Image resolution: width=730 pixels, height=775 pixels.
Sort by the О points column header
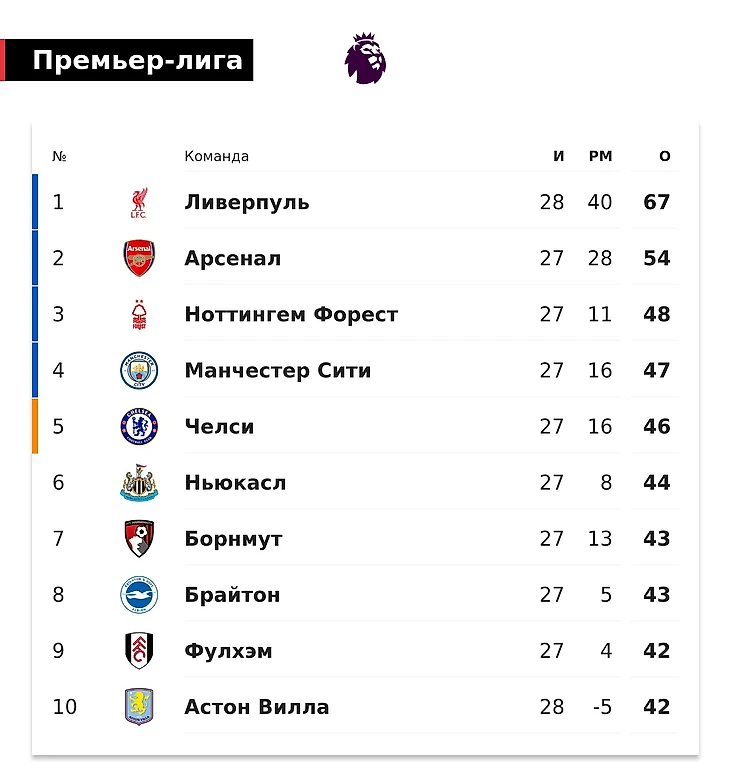(665, 156)
